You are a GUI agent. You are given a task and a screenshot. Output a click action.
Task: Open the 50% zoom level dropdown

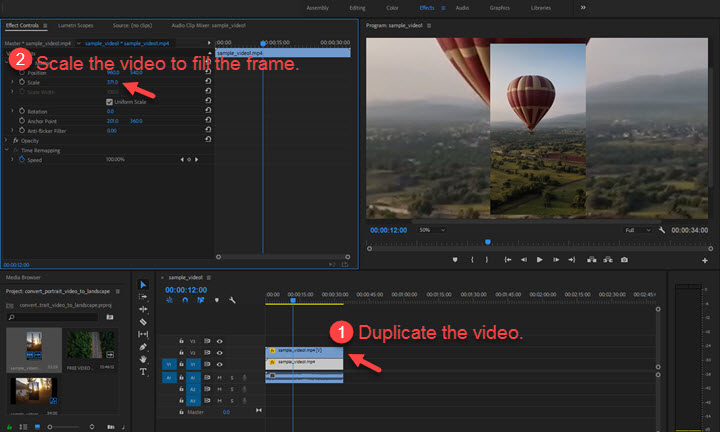(431, 230)
